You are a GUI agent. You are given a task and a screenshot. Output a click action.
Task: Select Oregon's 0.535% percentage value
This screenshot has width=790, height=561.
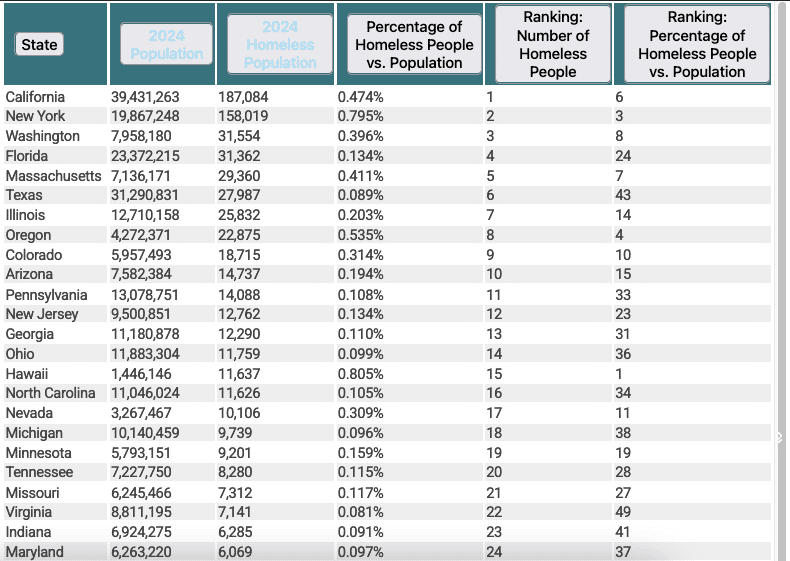pos(361,235)
